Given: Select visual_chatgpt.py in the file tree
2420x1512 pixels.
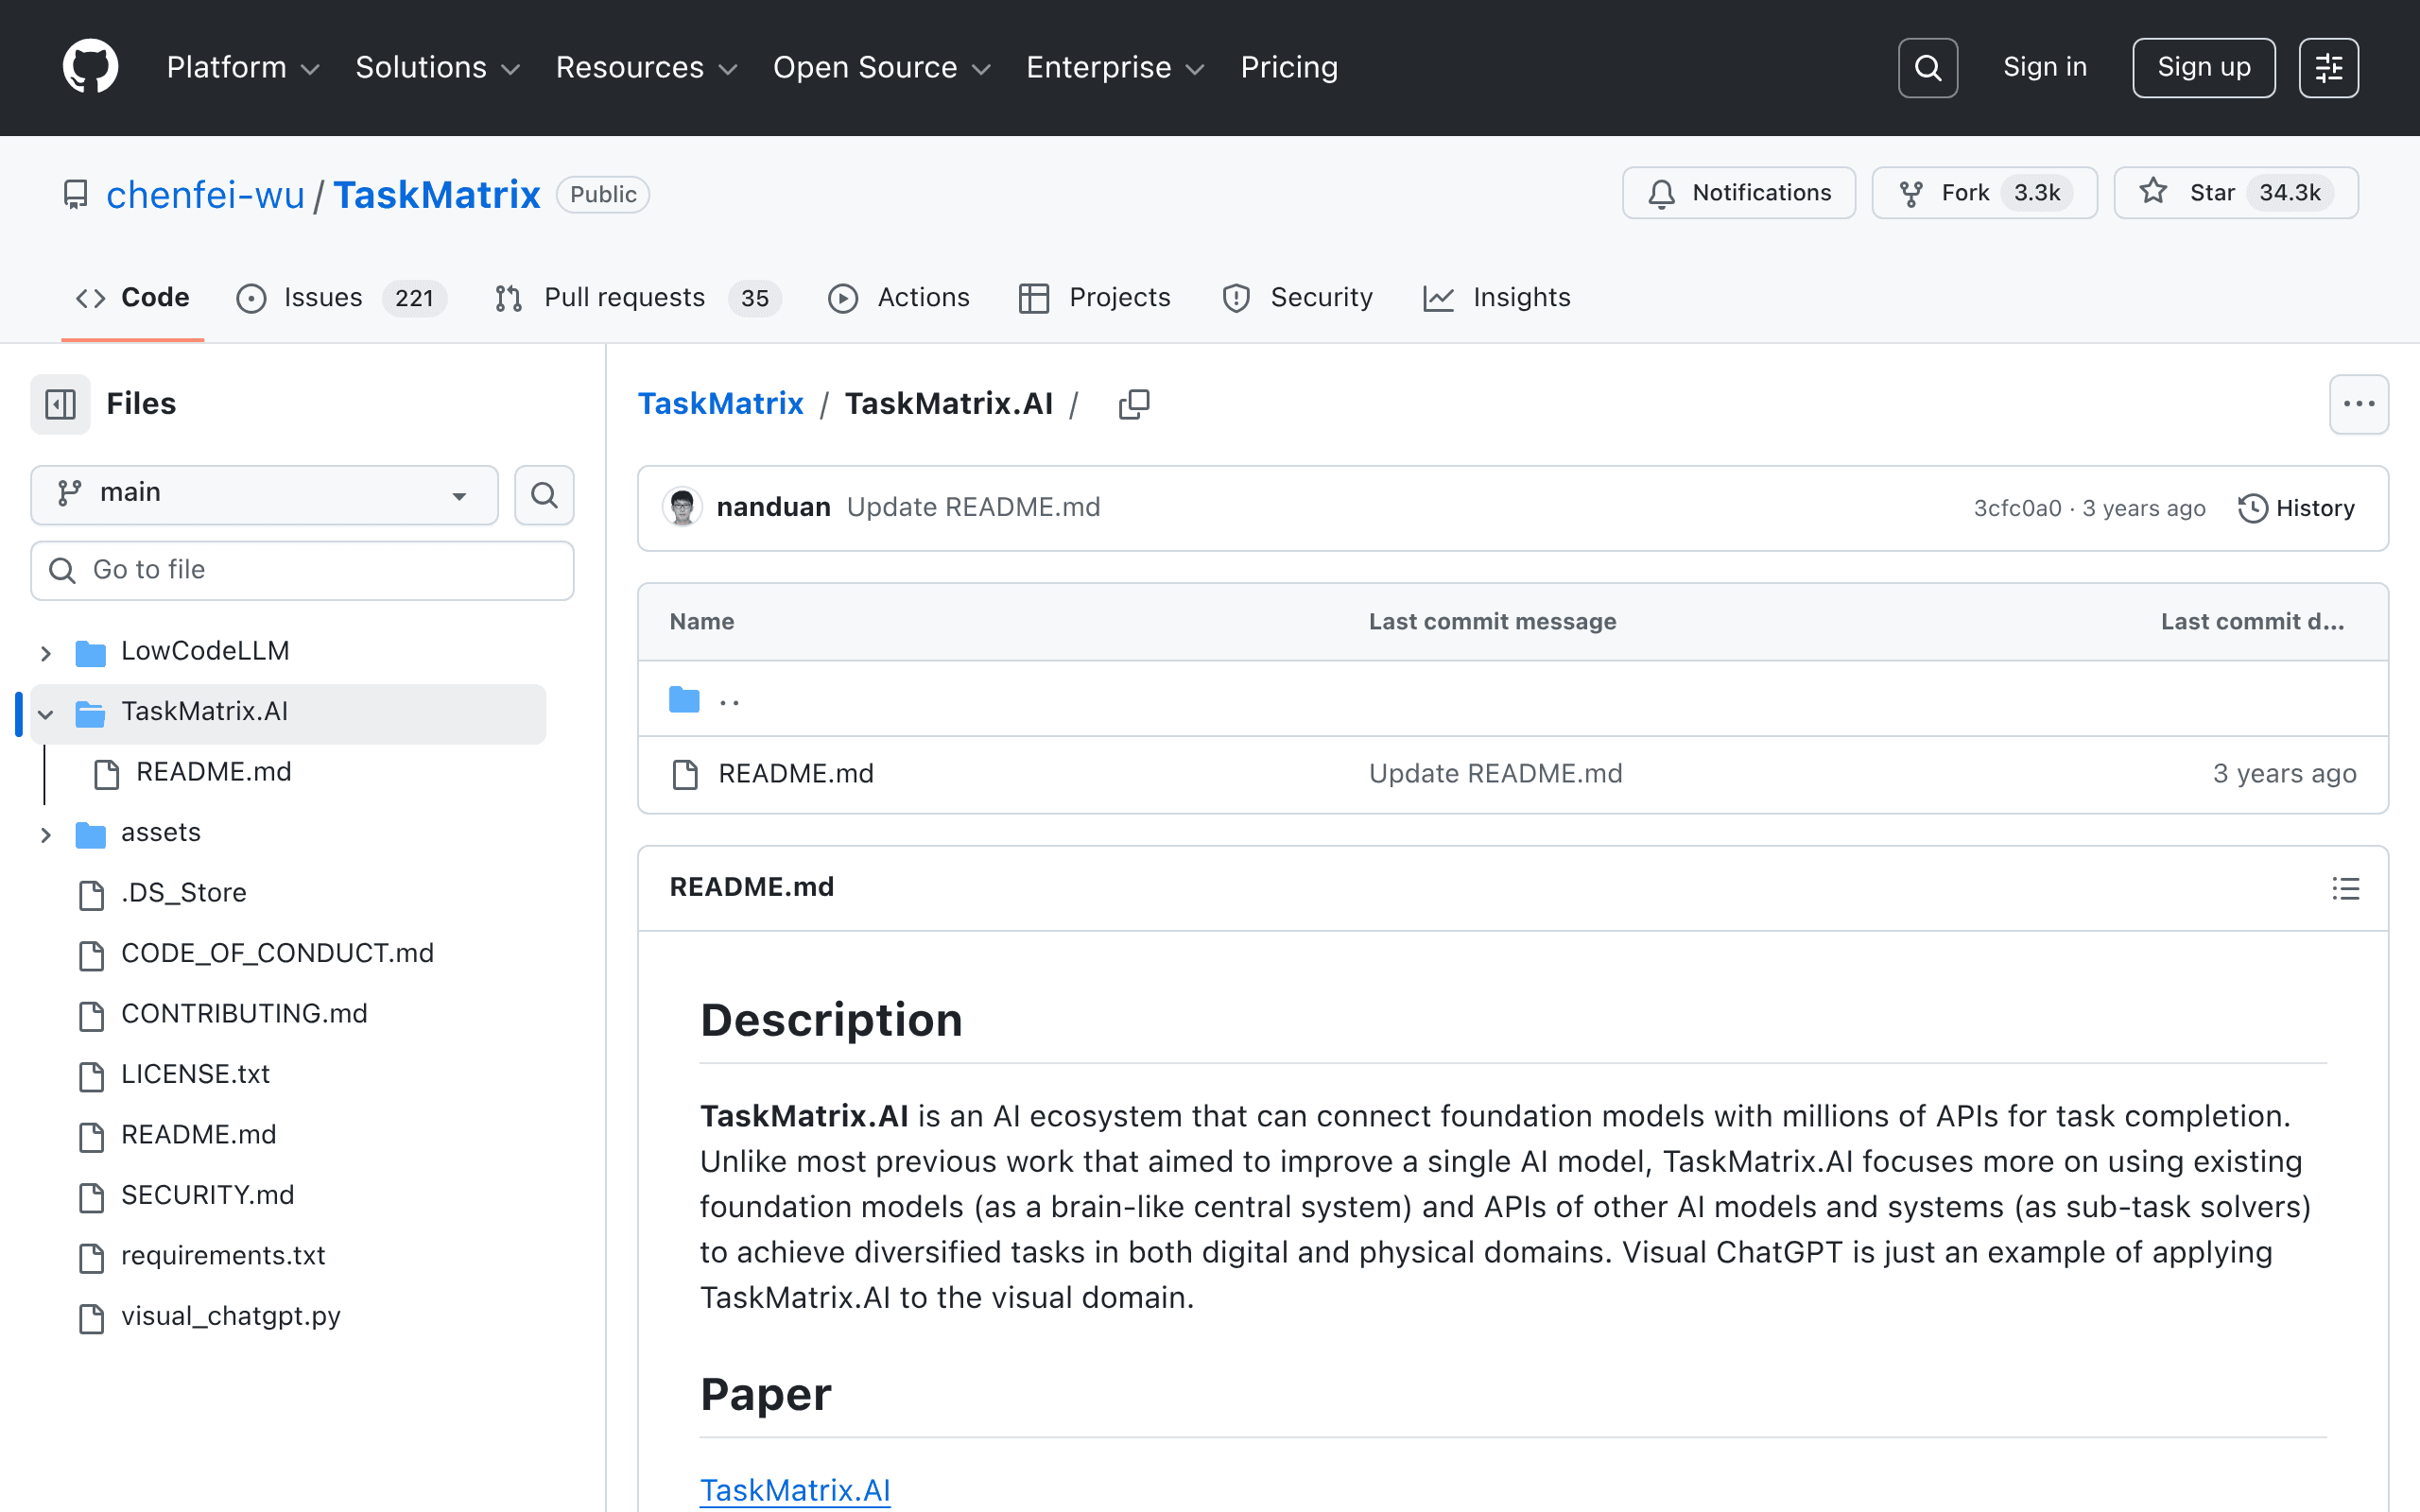Looking at the screenshot, I should (x=231, y=1316).
